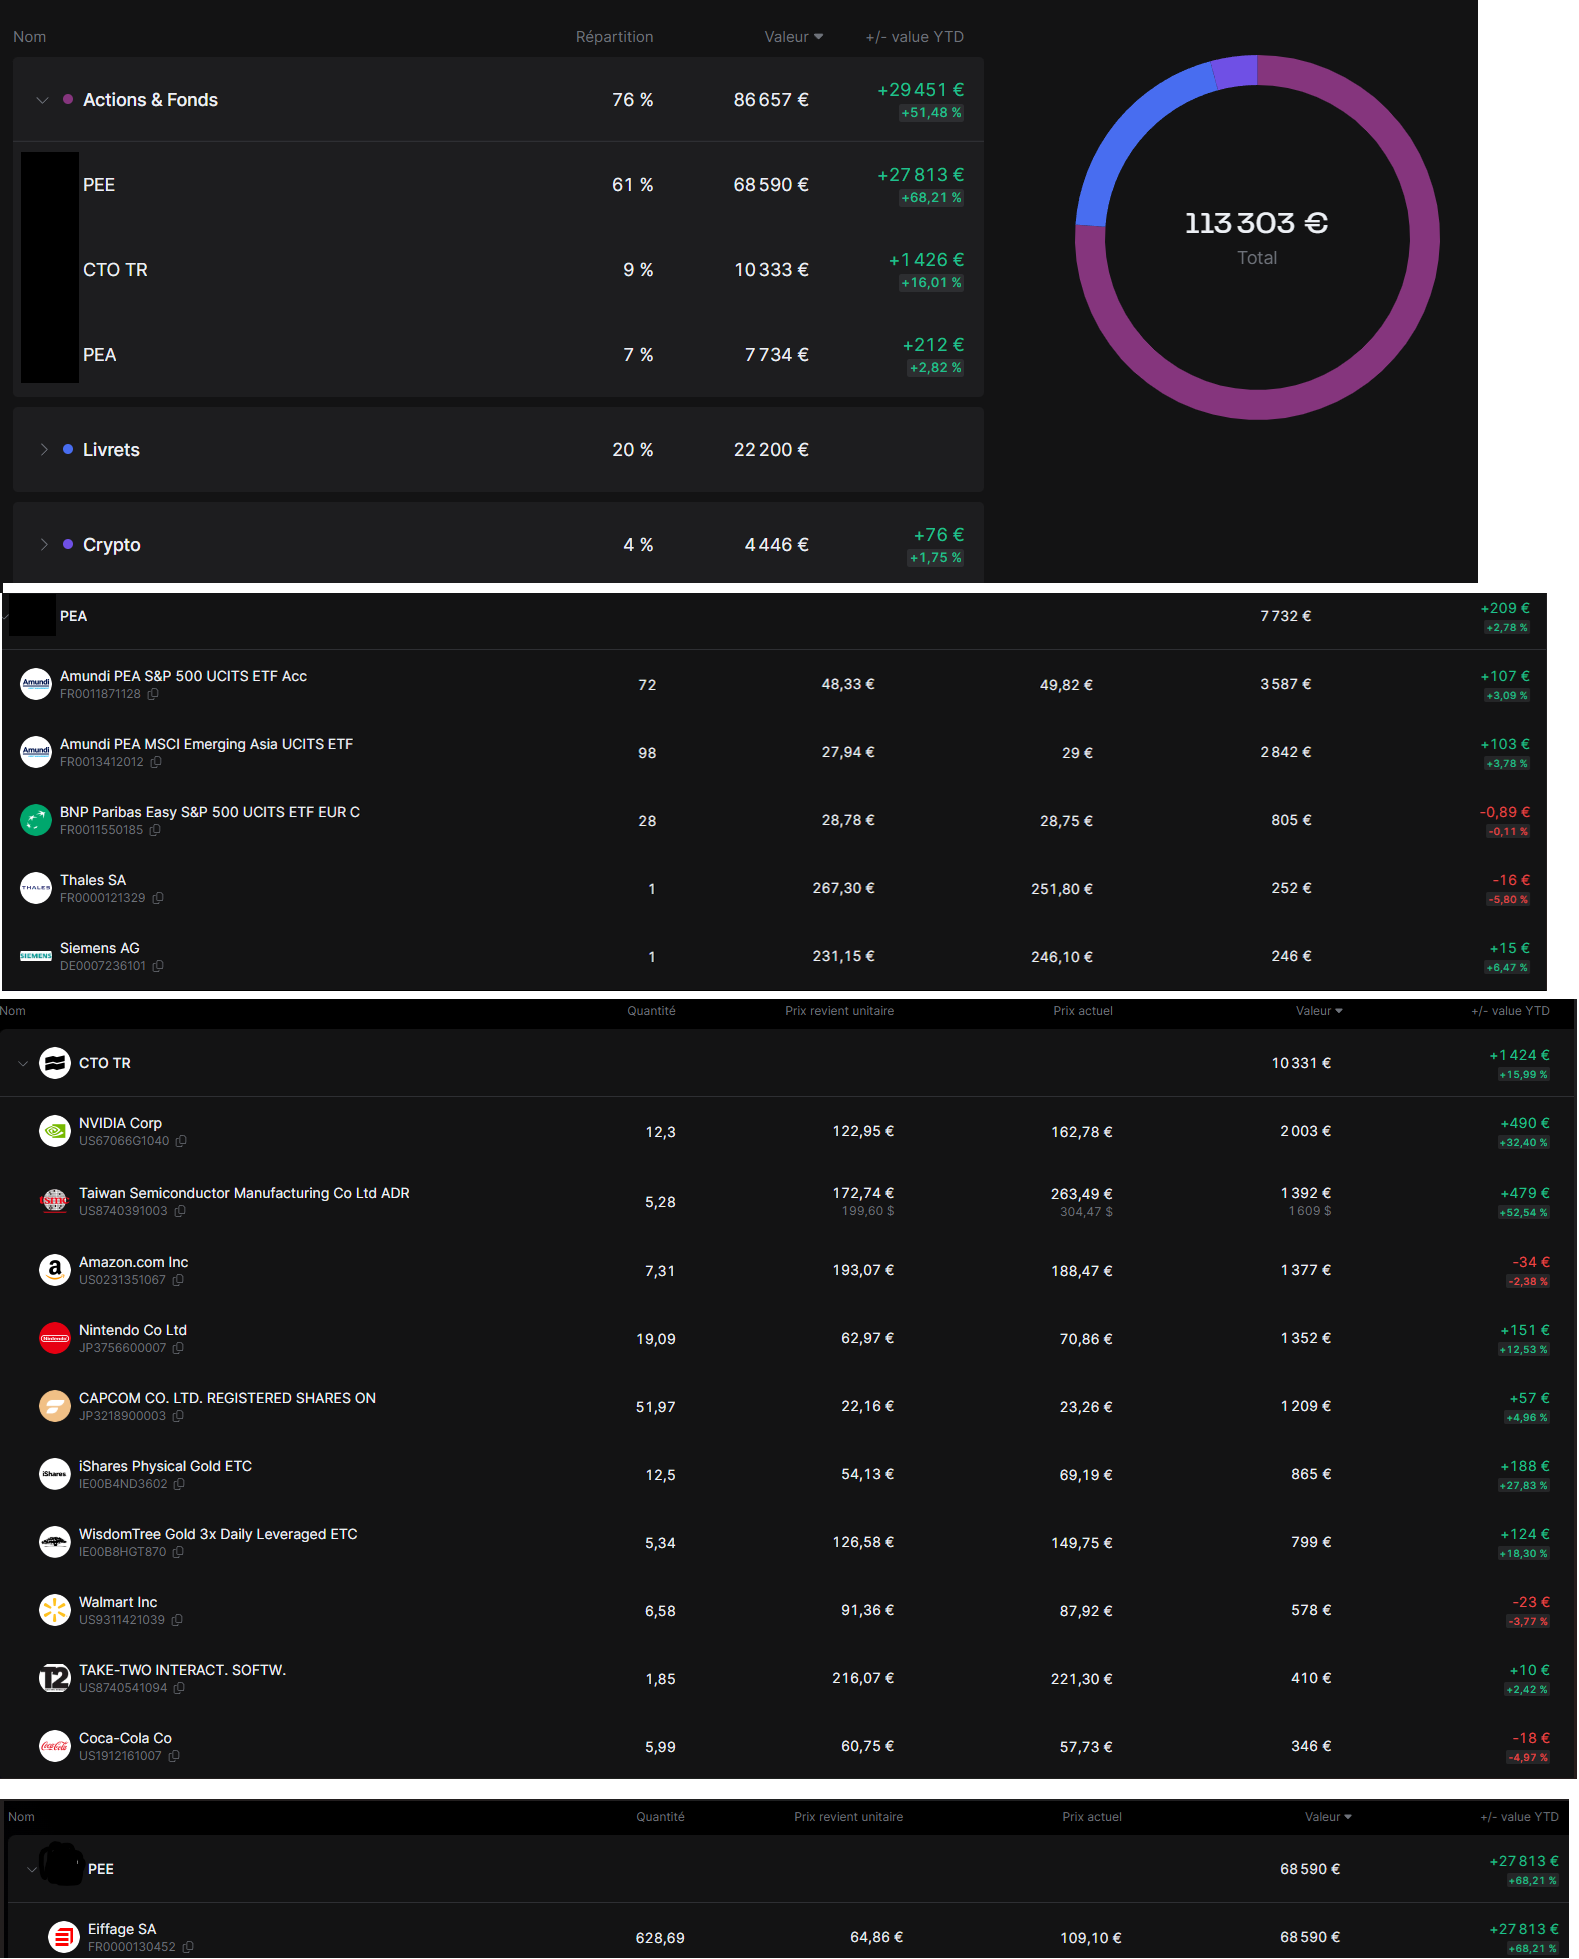Copy the Thales SA ISIN code
Screen dimensions: 1579x1959
(158, 898)
